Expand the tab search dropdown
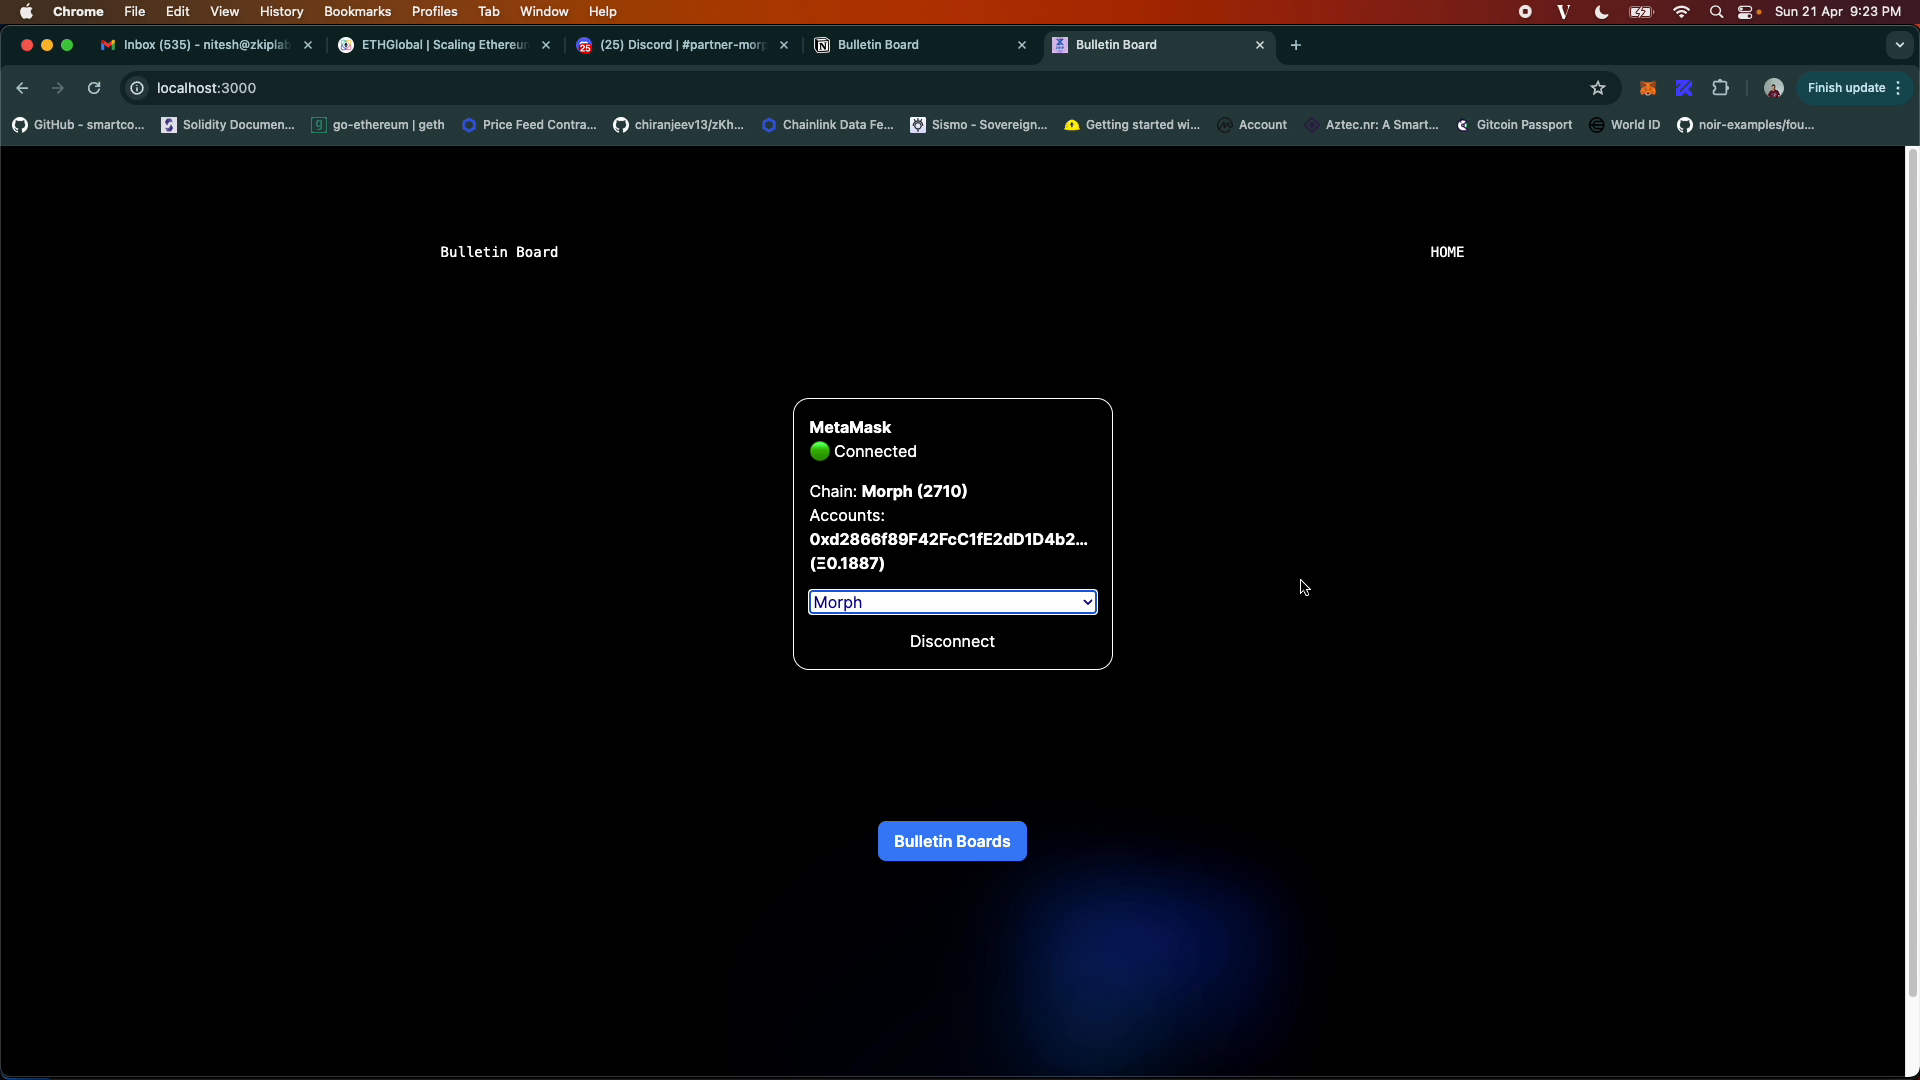This screenshot has width=1920, height=1080. point(1899,45)
